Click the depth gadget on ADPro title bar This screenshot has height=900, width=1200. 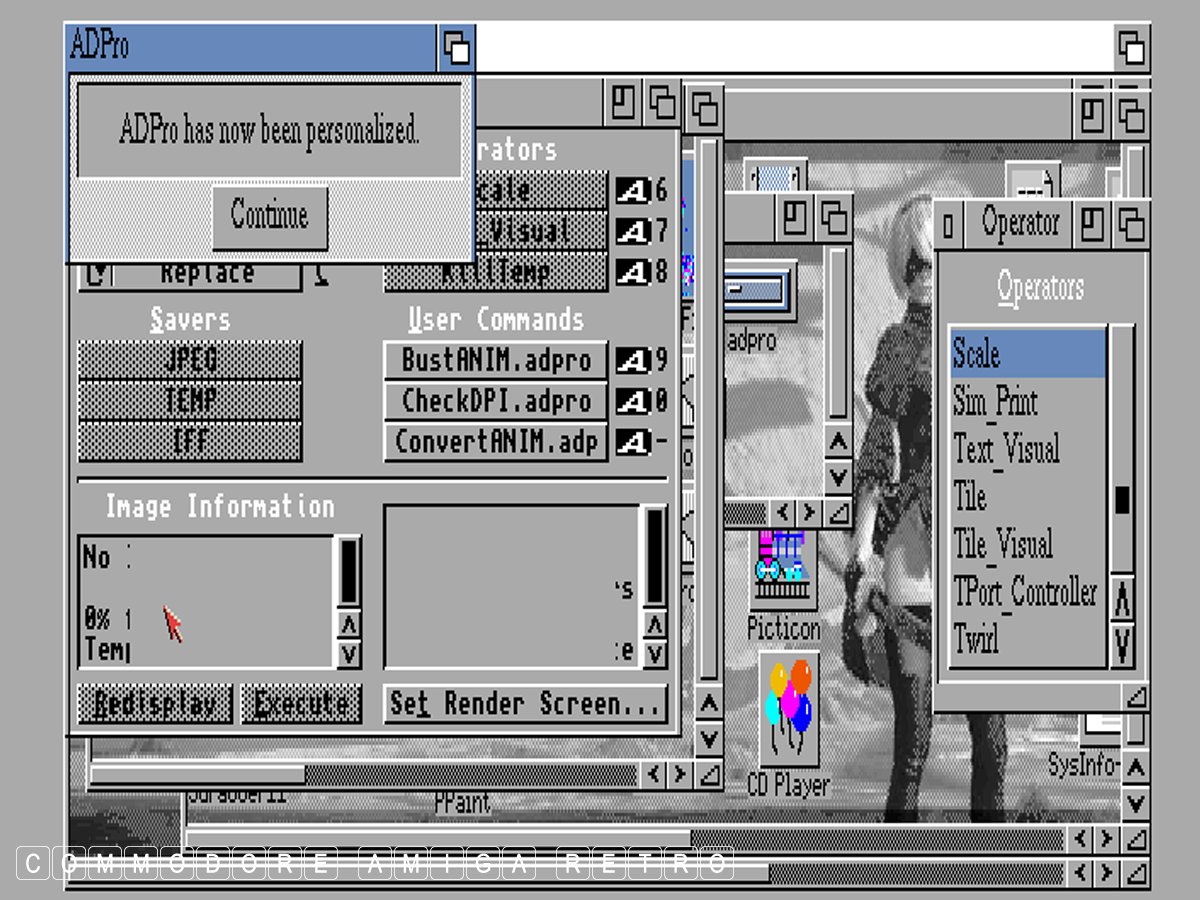(x=456, y=47)
